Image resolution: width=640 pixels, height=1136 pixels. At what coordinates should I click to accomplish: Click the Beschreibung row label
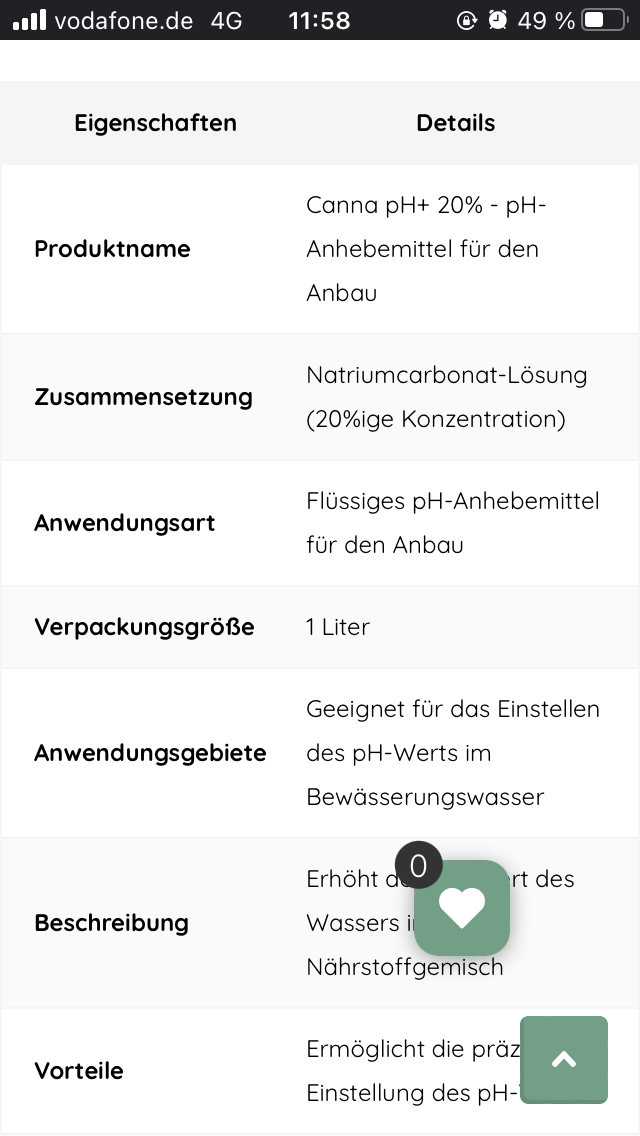pos(111,923)
